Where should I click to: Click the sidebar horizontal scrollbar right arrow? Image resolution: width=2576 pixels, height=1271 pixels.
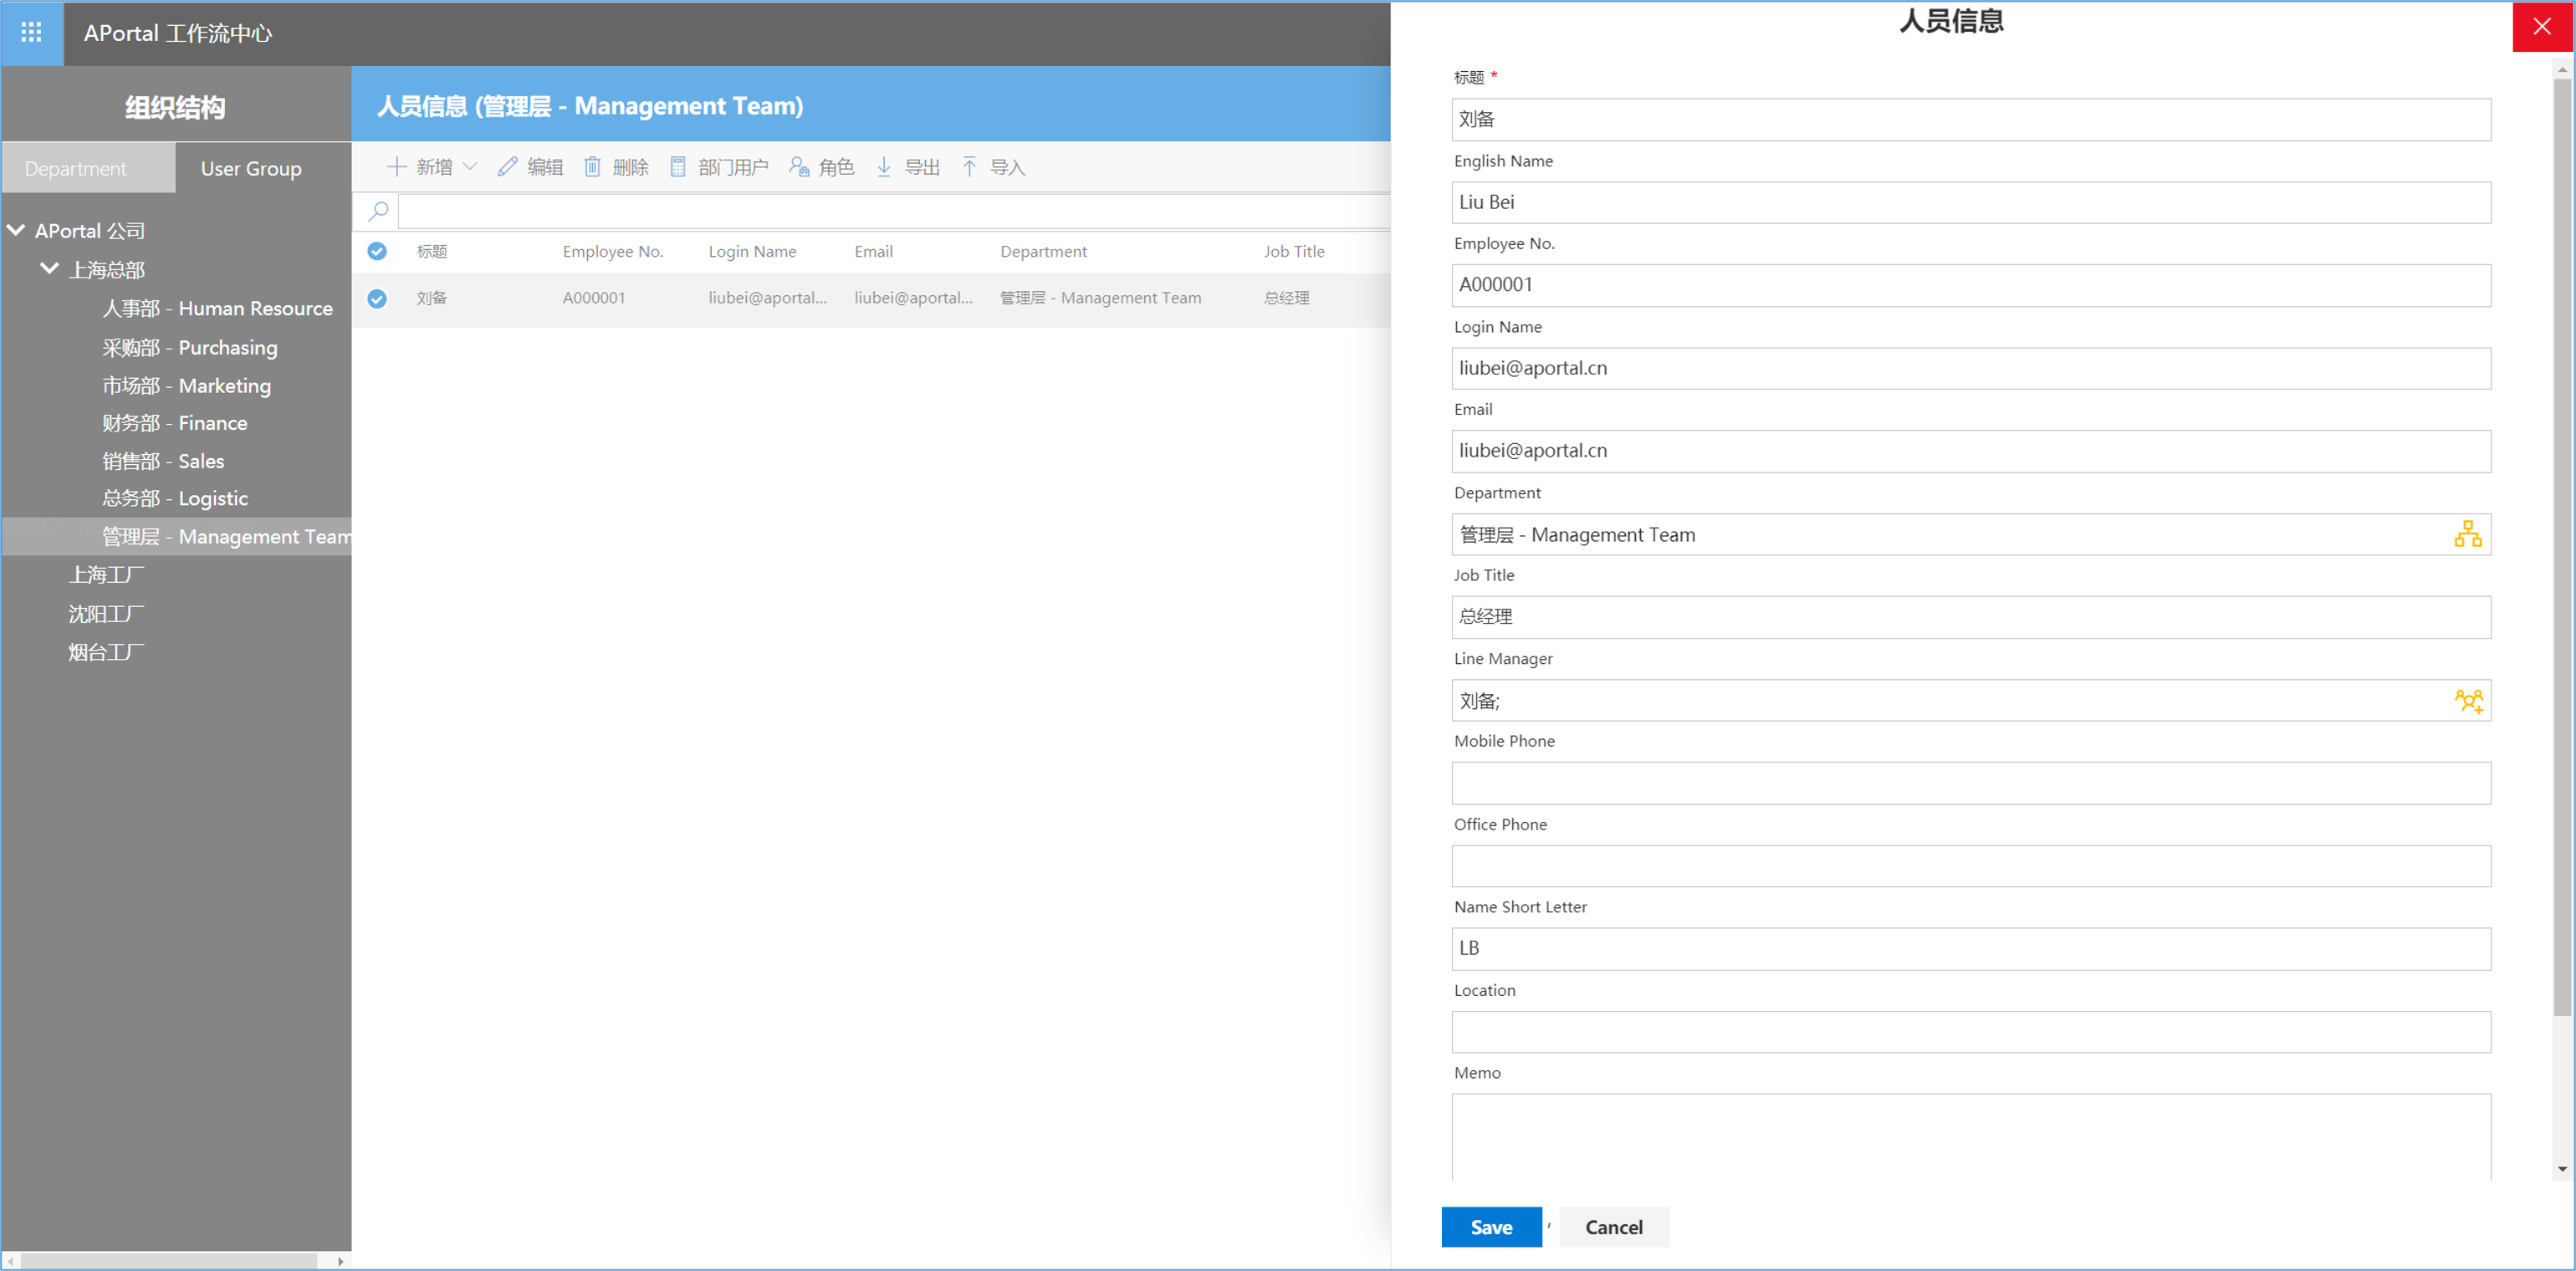[x=341, y=1261]
